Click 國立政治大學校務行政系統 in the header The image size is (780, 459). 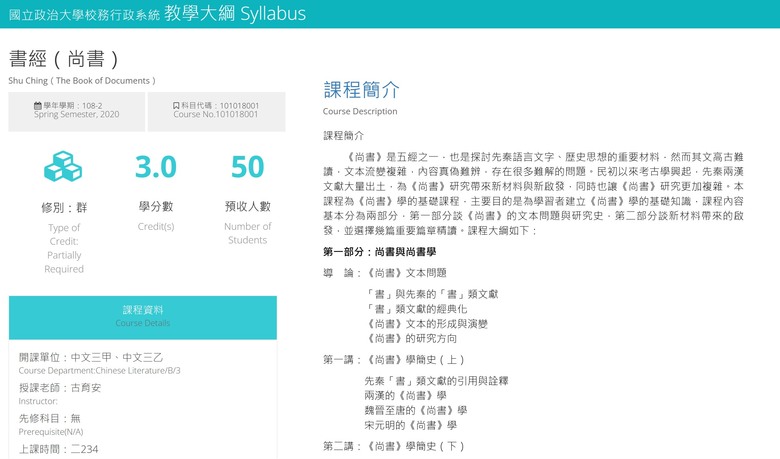pos(84,15)
